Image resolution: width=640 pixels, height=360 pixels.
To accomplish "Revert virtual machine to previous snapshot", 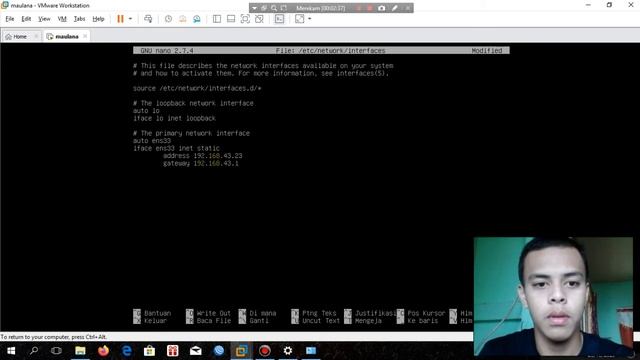I will pos(182,19).
